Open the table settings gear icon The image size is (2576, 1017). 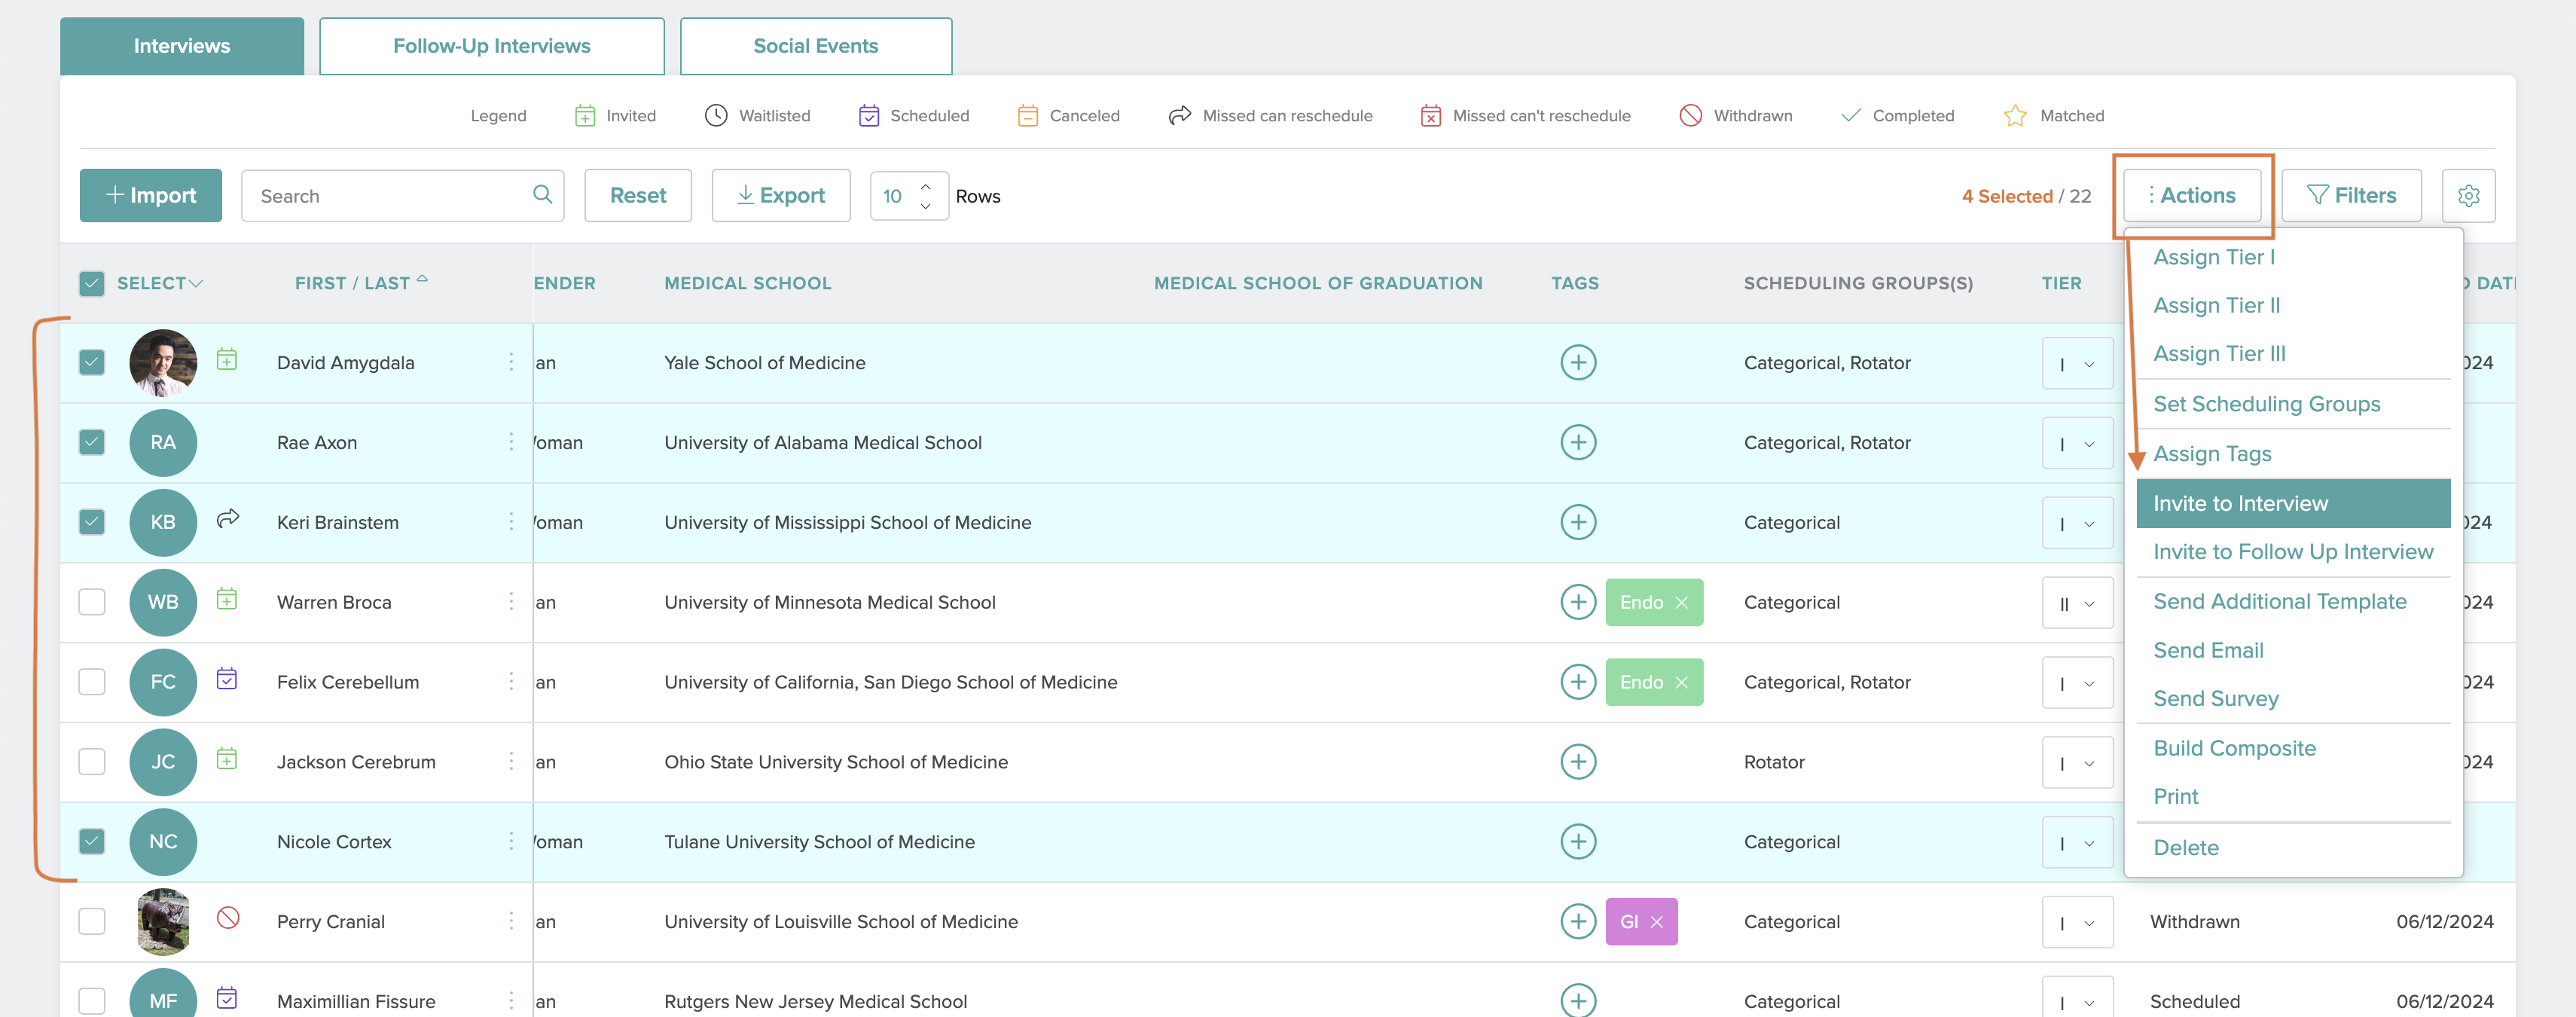[x=2468, y=195]
